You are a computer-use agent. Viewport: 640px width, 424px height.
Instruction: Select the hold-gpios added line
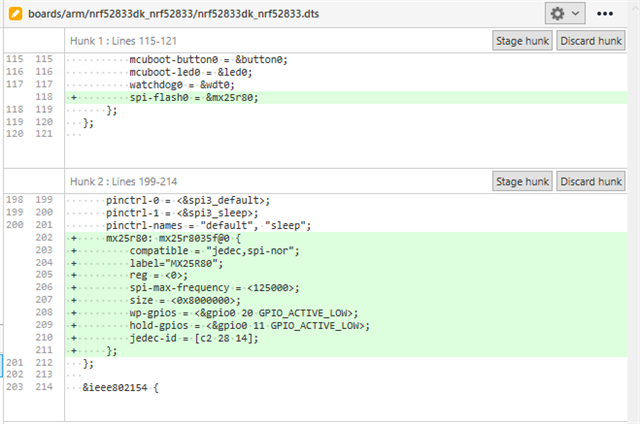click(x=346, y=326)
